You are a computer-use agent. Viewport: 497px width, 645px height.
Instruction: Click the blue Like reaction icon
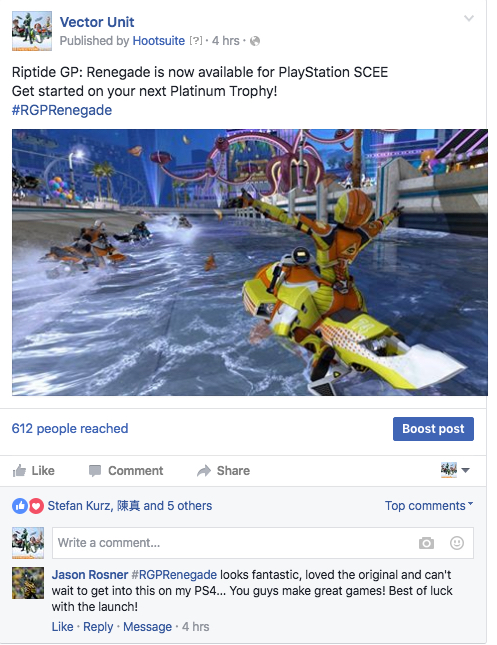20,506
